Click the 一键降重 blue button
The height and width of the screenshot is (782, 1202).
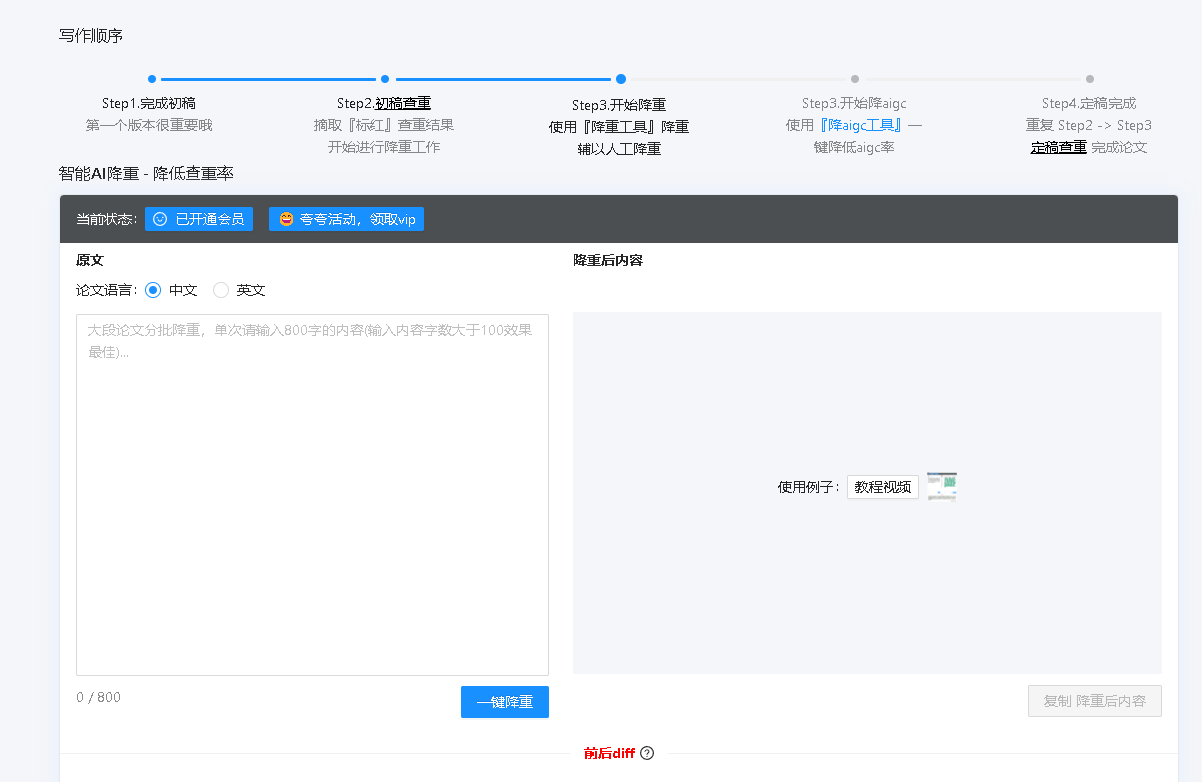pyautogui.click(x=504, y=702)
